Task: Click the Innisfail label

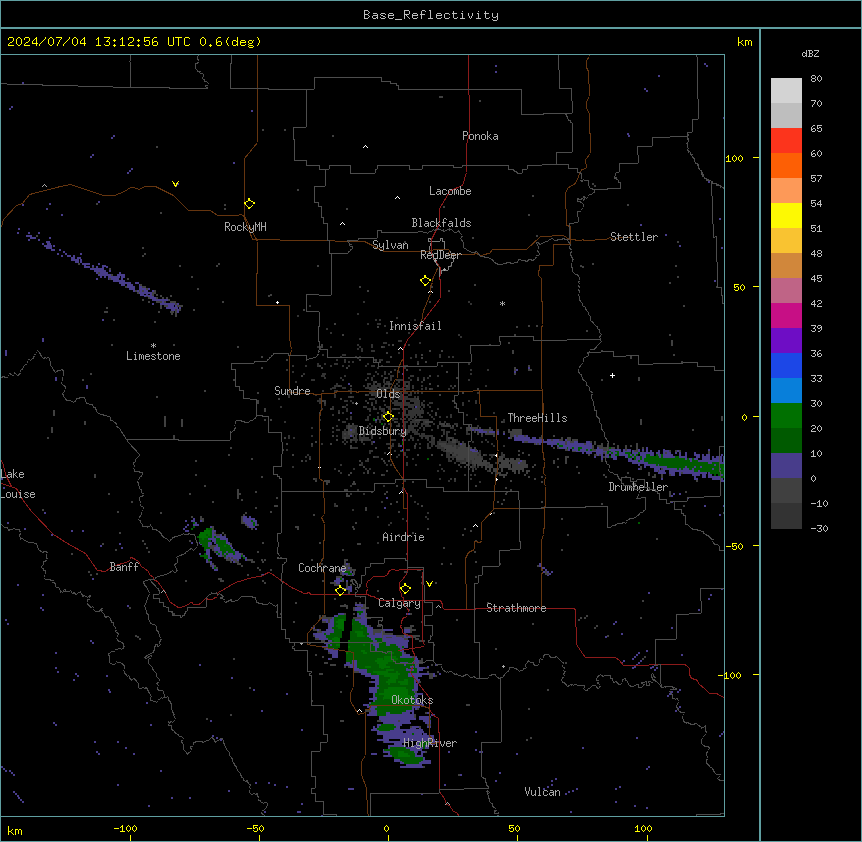Action: tap(415, 326)
